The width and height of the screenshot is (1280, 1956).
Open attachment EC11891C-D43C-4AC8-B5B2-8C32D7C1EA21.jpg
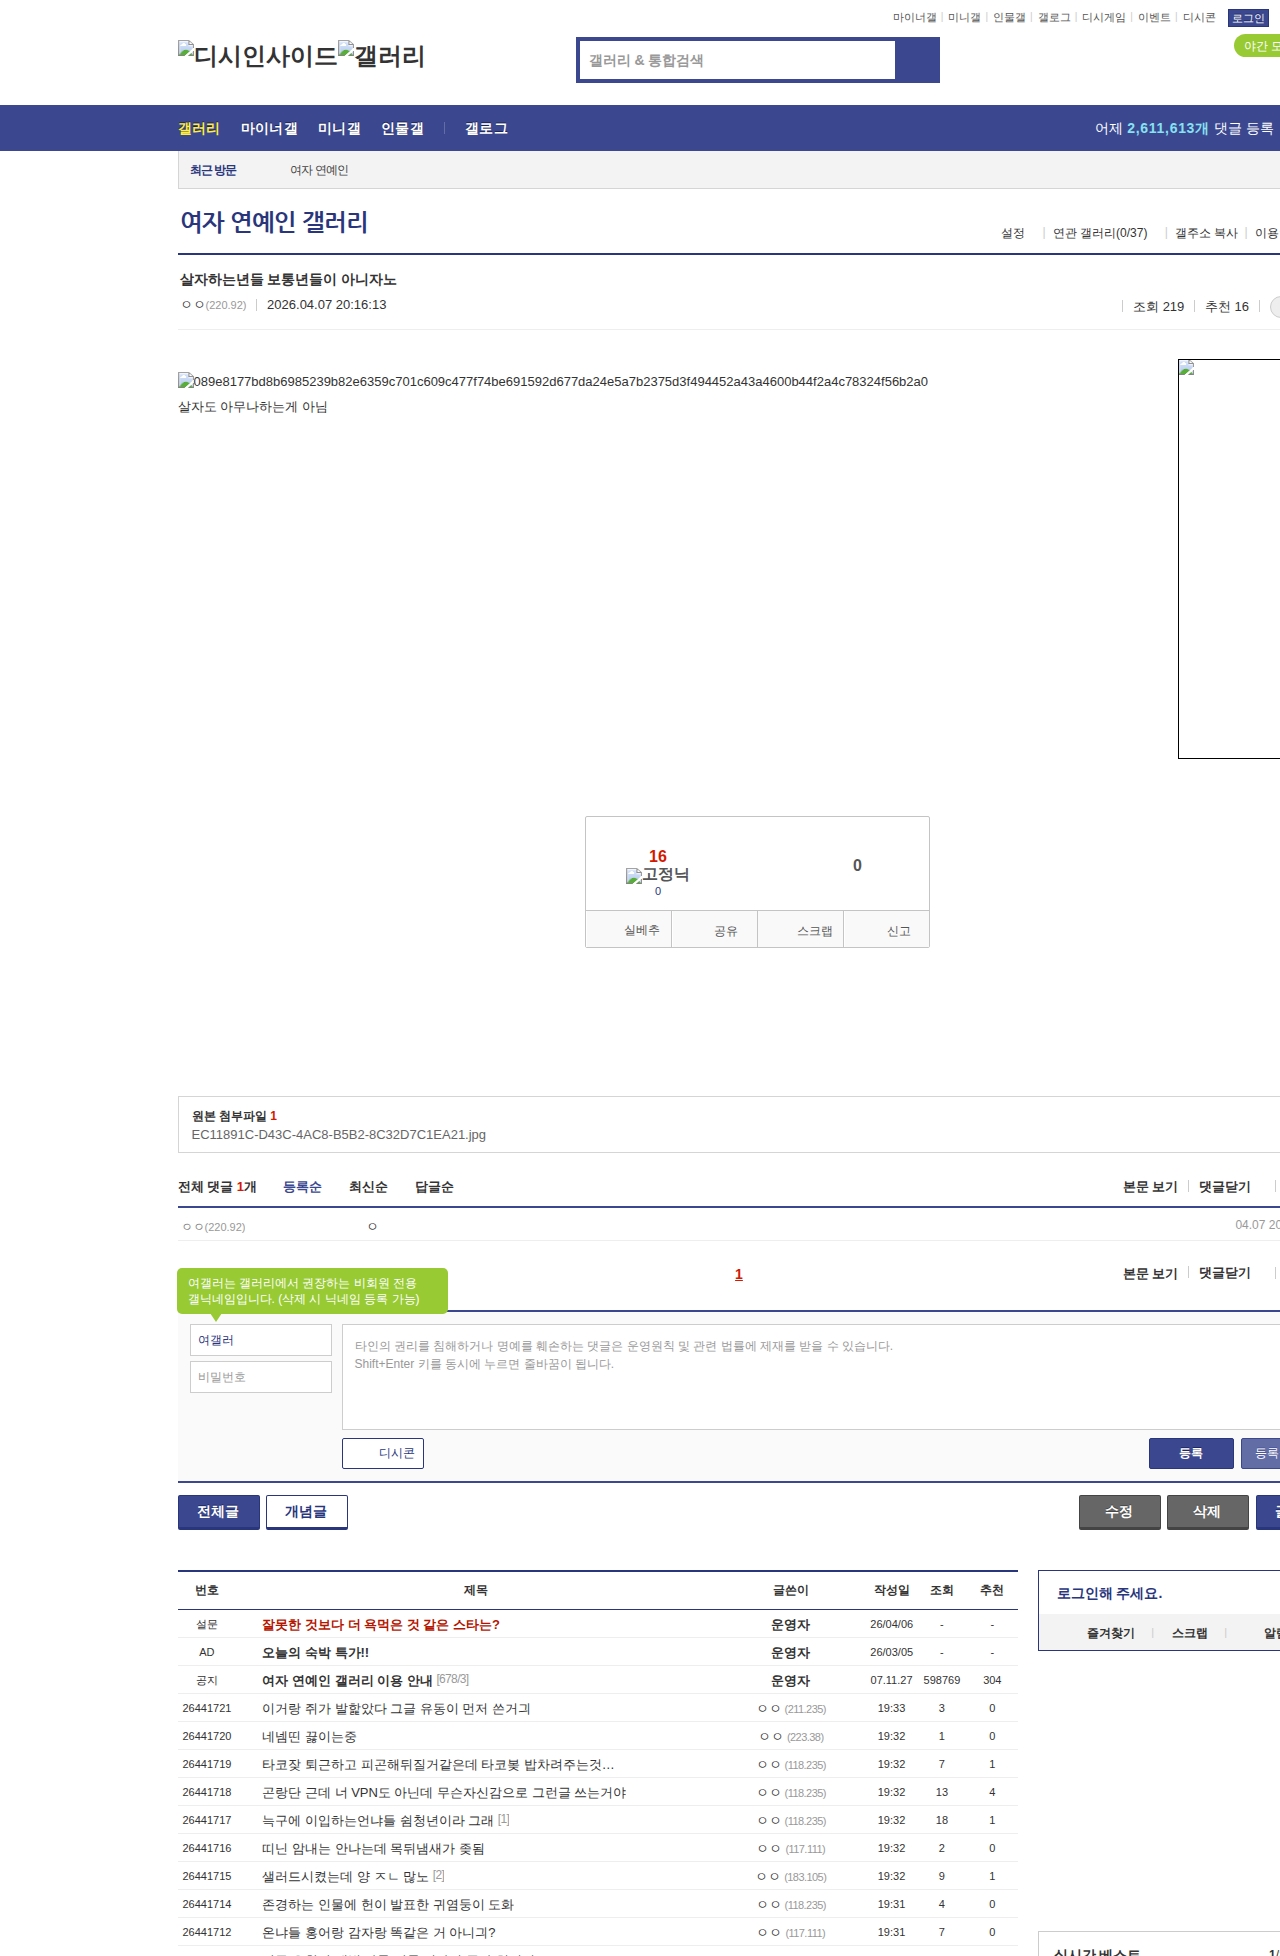click(339, 1135)
